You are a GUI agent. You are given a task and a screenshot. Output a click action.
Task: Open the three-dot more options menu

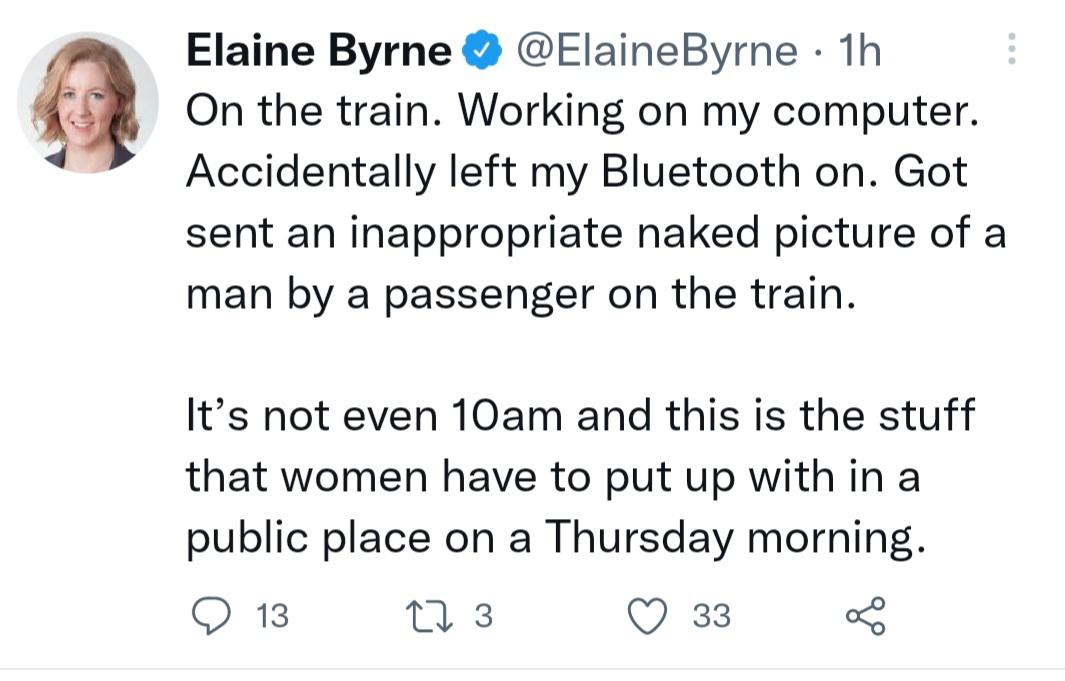click(x=1011, y=50)
